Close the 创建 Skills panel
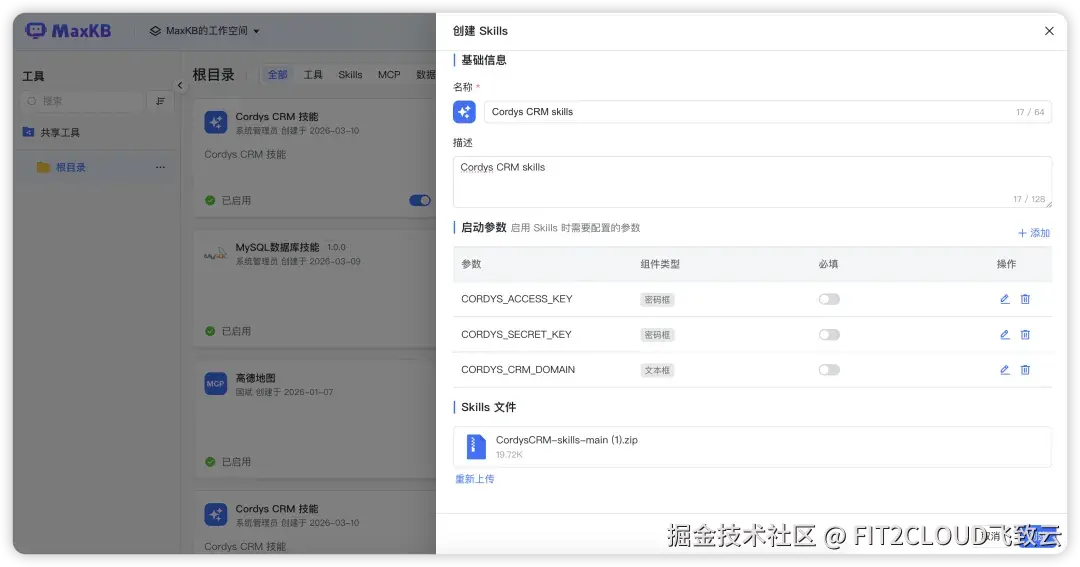This screenshot has height=567, width=1080. [x=1049, y=31]
